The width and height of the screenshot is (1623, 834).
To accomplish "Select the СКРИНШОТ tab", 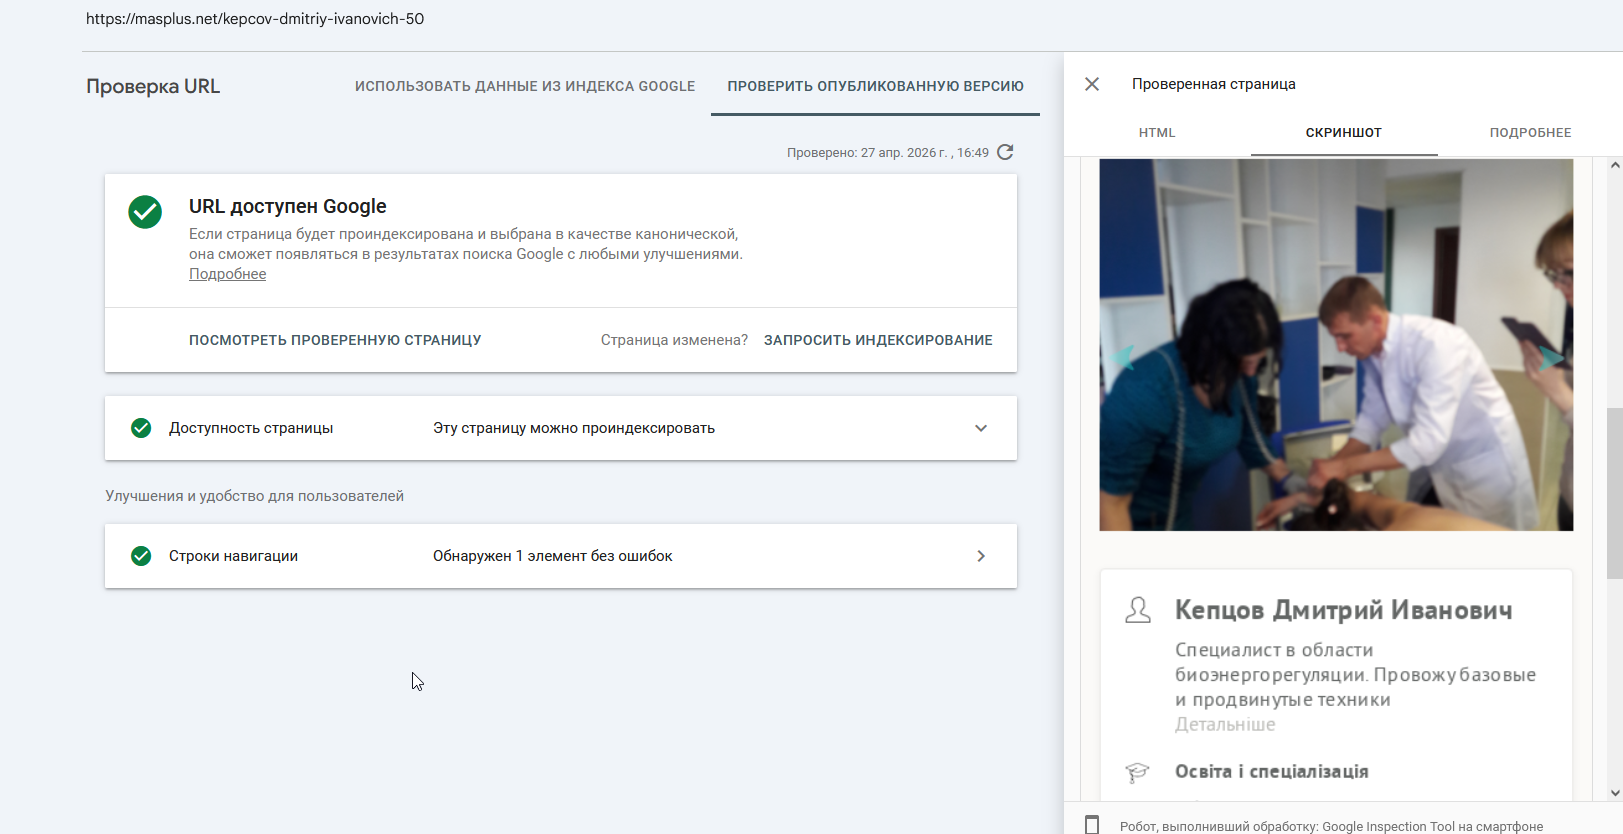I will click(1344, 132).
